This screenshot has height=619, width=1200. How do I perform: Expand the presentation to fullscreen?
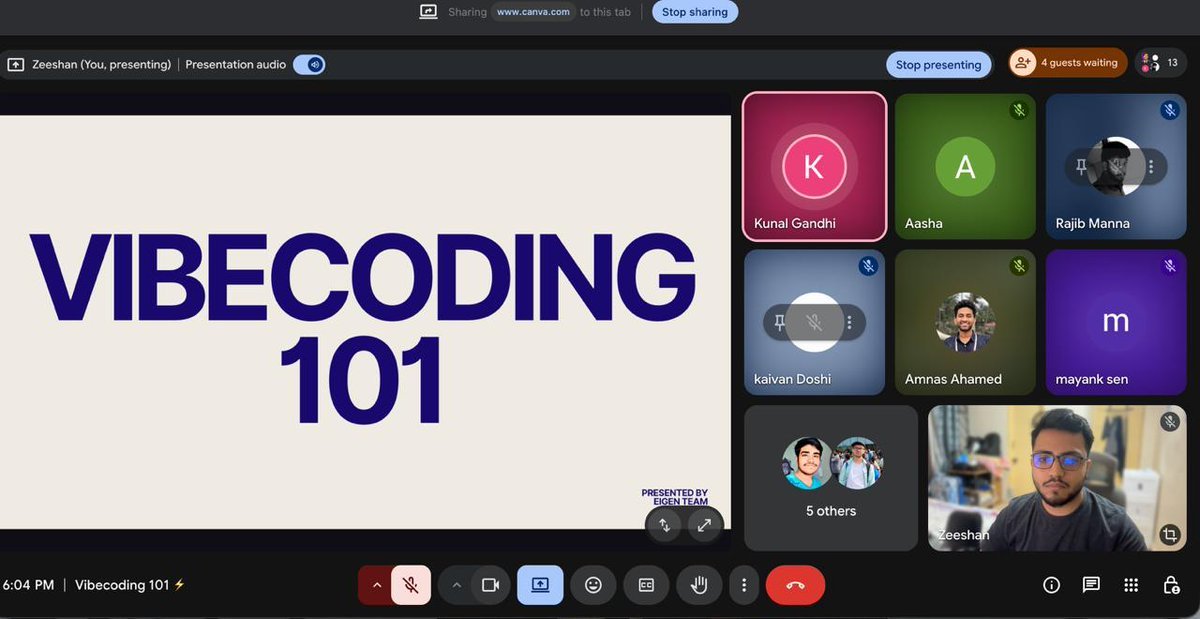point(704,525)
